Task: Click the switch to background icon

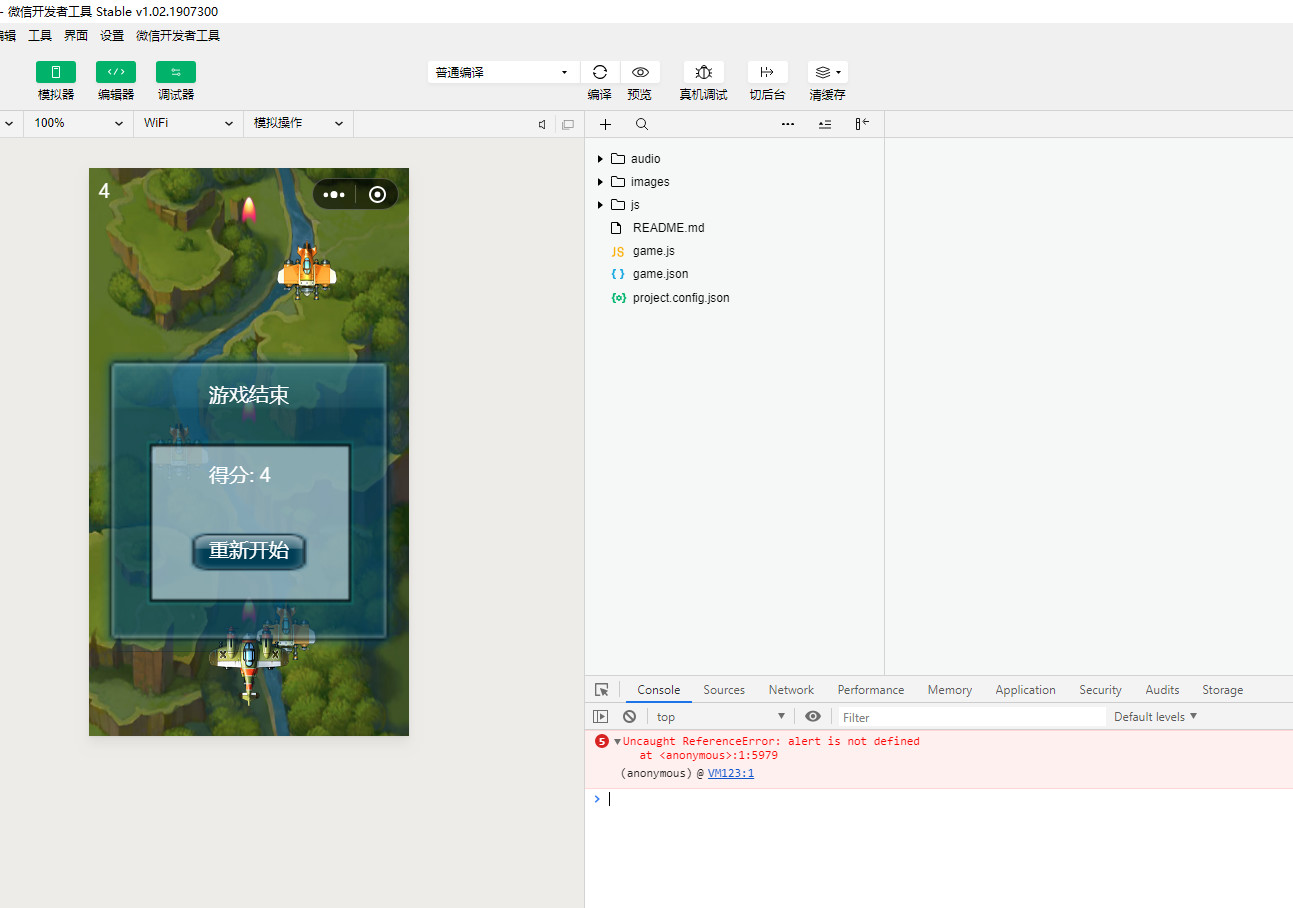Action: pos(767,72)
